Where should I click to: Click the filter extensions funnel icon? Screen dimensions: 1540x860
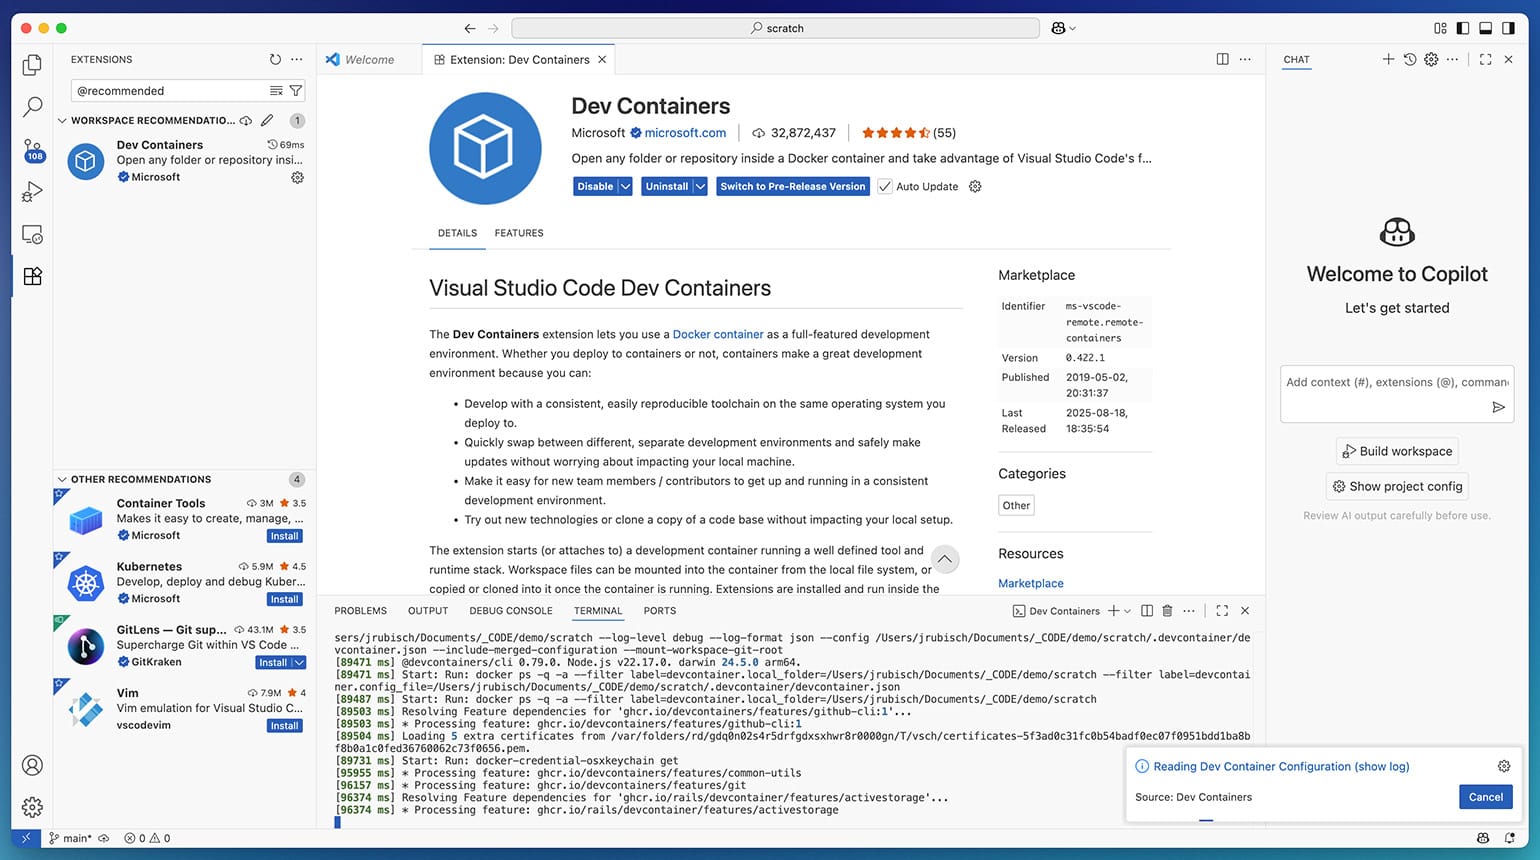pos(296,91)
